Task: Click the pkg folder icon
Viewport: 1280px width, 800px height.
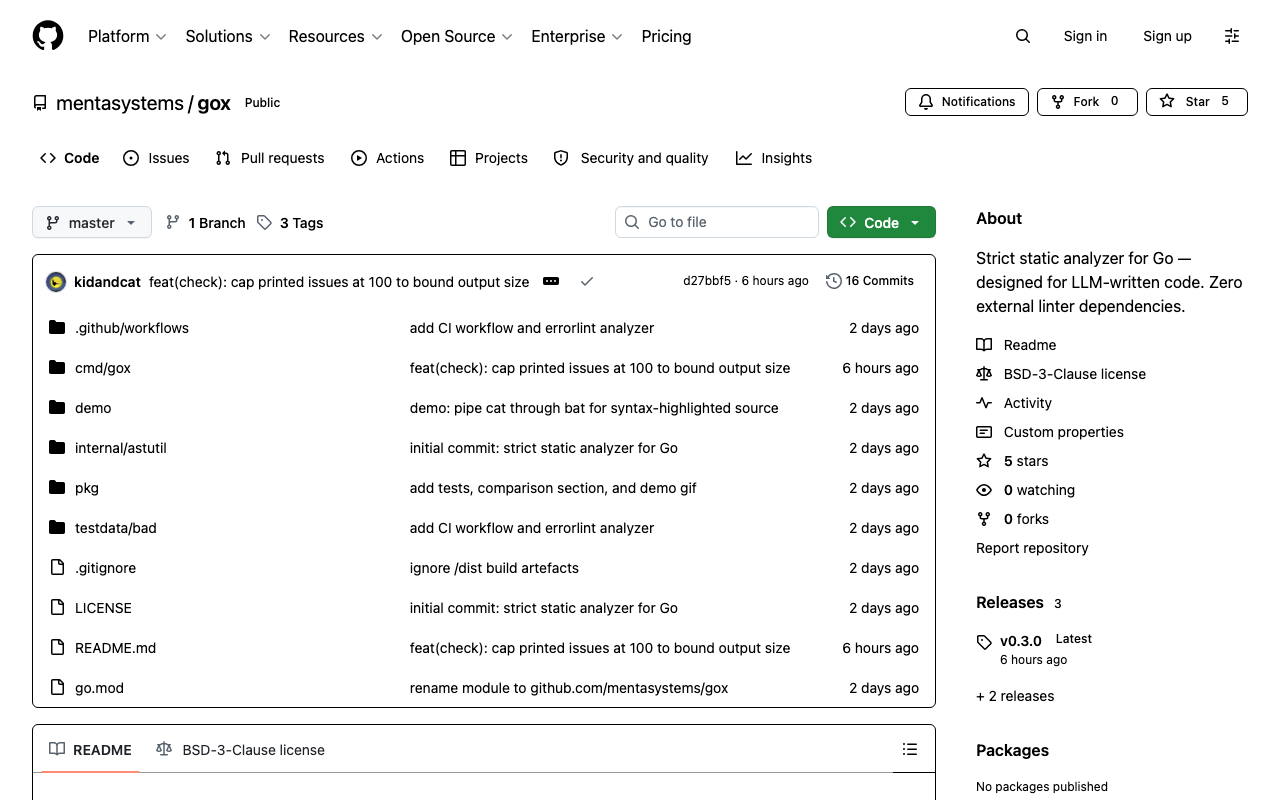Action: coord(57,488)
